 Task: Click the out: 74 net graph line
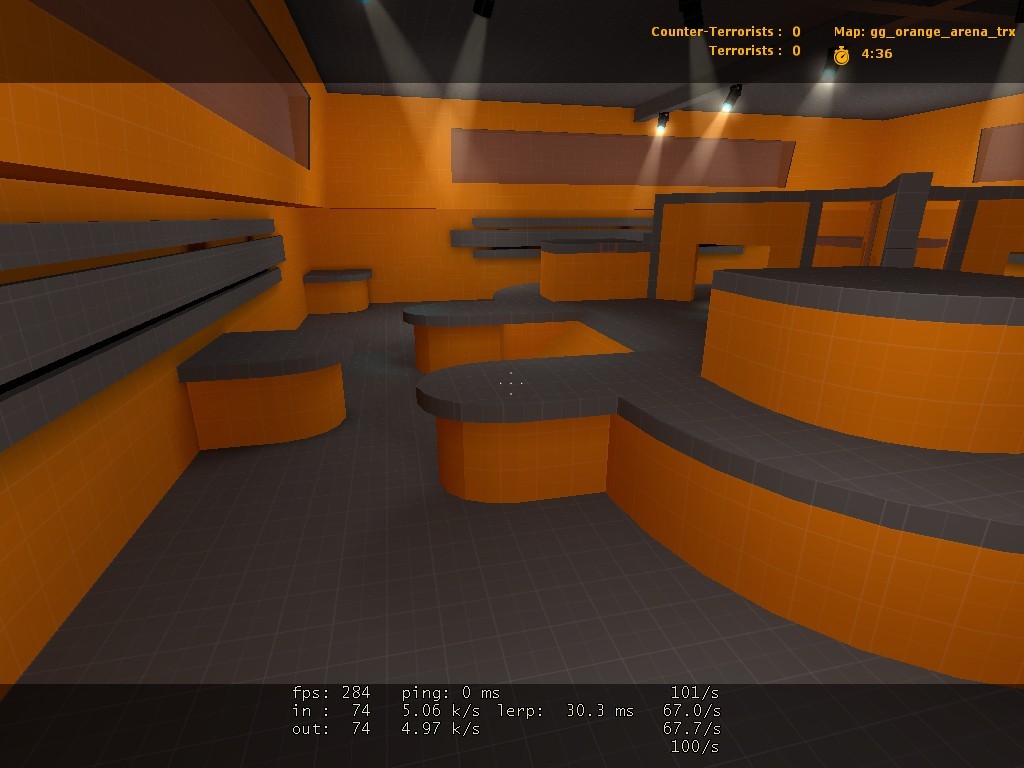coord(331,728)
